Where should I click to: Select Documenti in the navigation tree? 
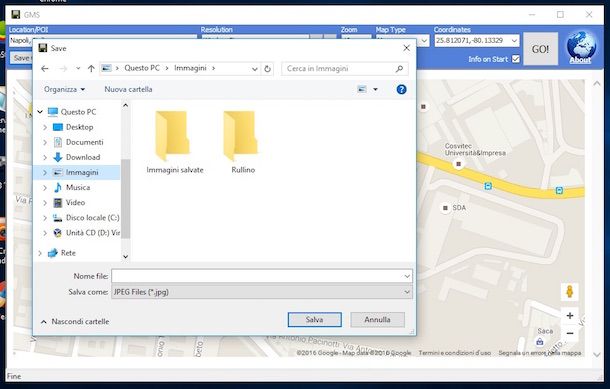(x=84, y=142)
